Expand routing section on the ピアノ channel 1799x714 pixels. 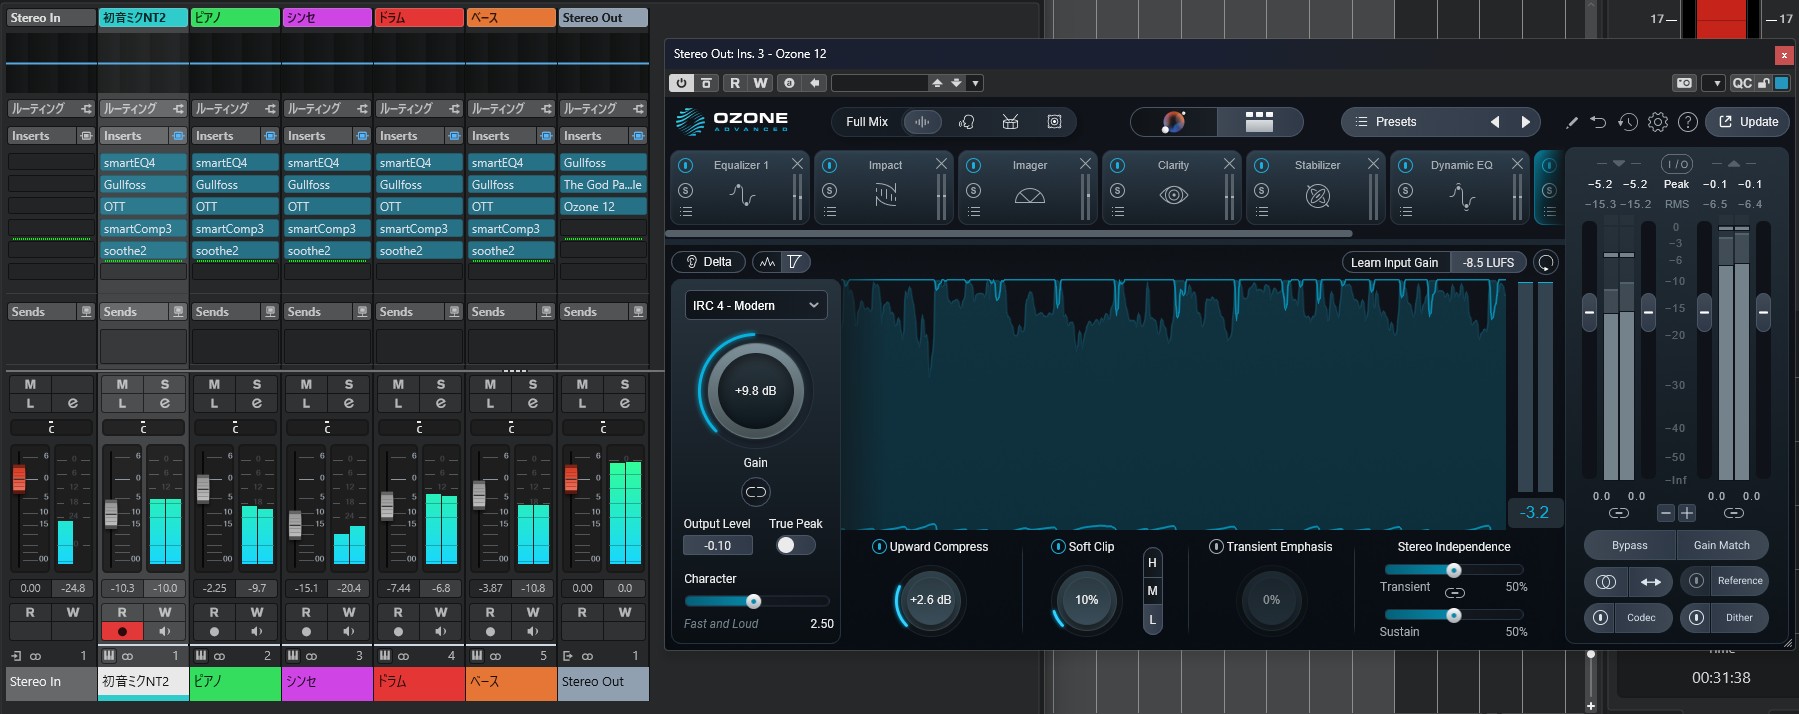point(235,109)
